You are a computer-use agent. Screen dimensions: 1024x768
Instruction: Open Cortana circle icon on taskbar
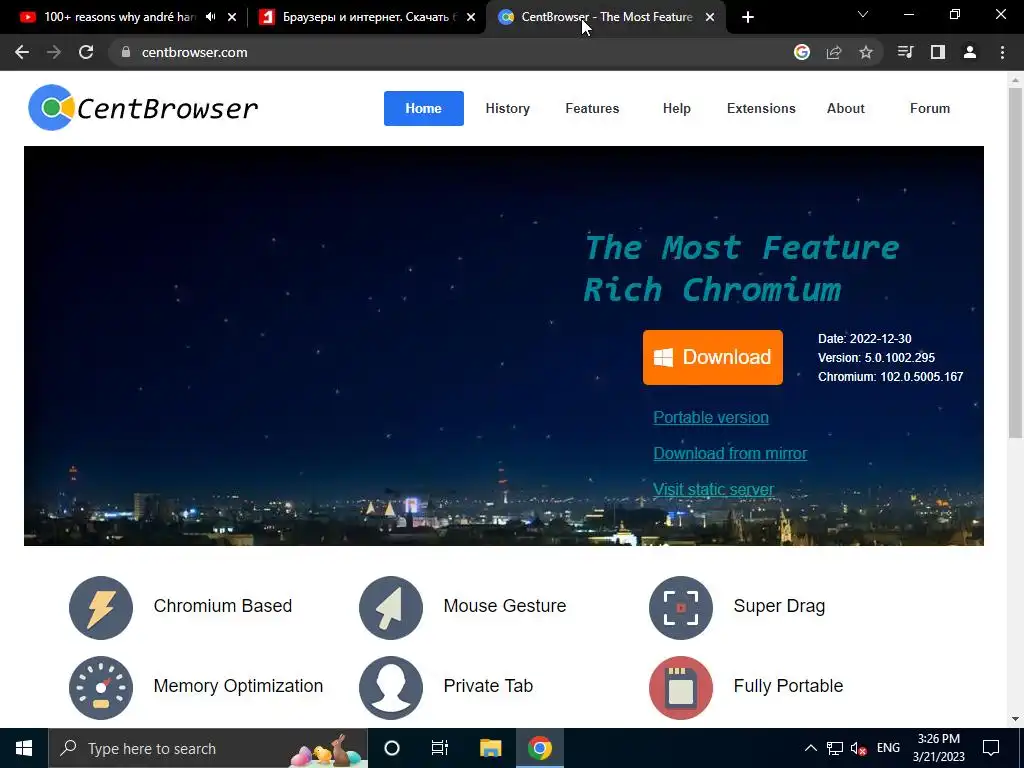[392, 748]
